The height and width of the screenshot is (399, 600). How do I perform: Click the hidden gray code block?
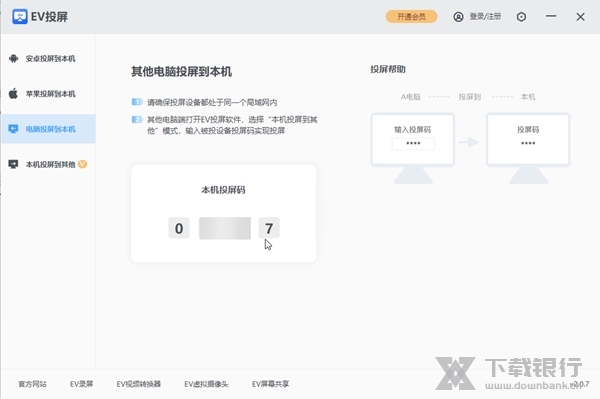pyautogui.click(x=225, y=228)
